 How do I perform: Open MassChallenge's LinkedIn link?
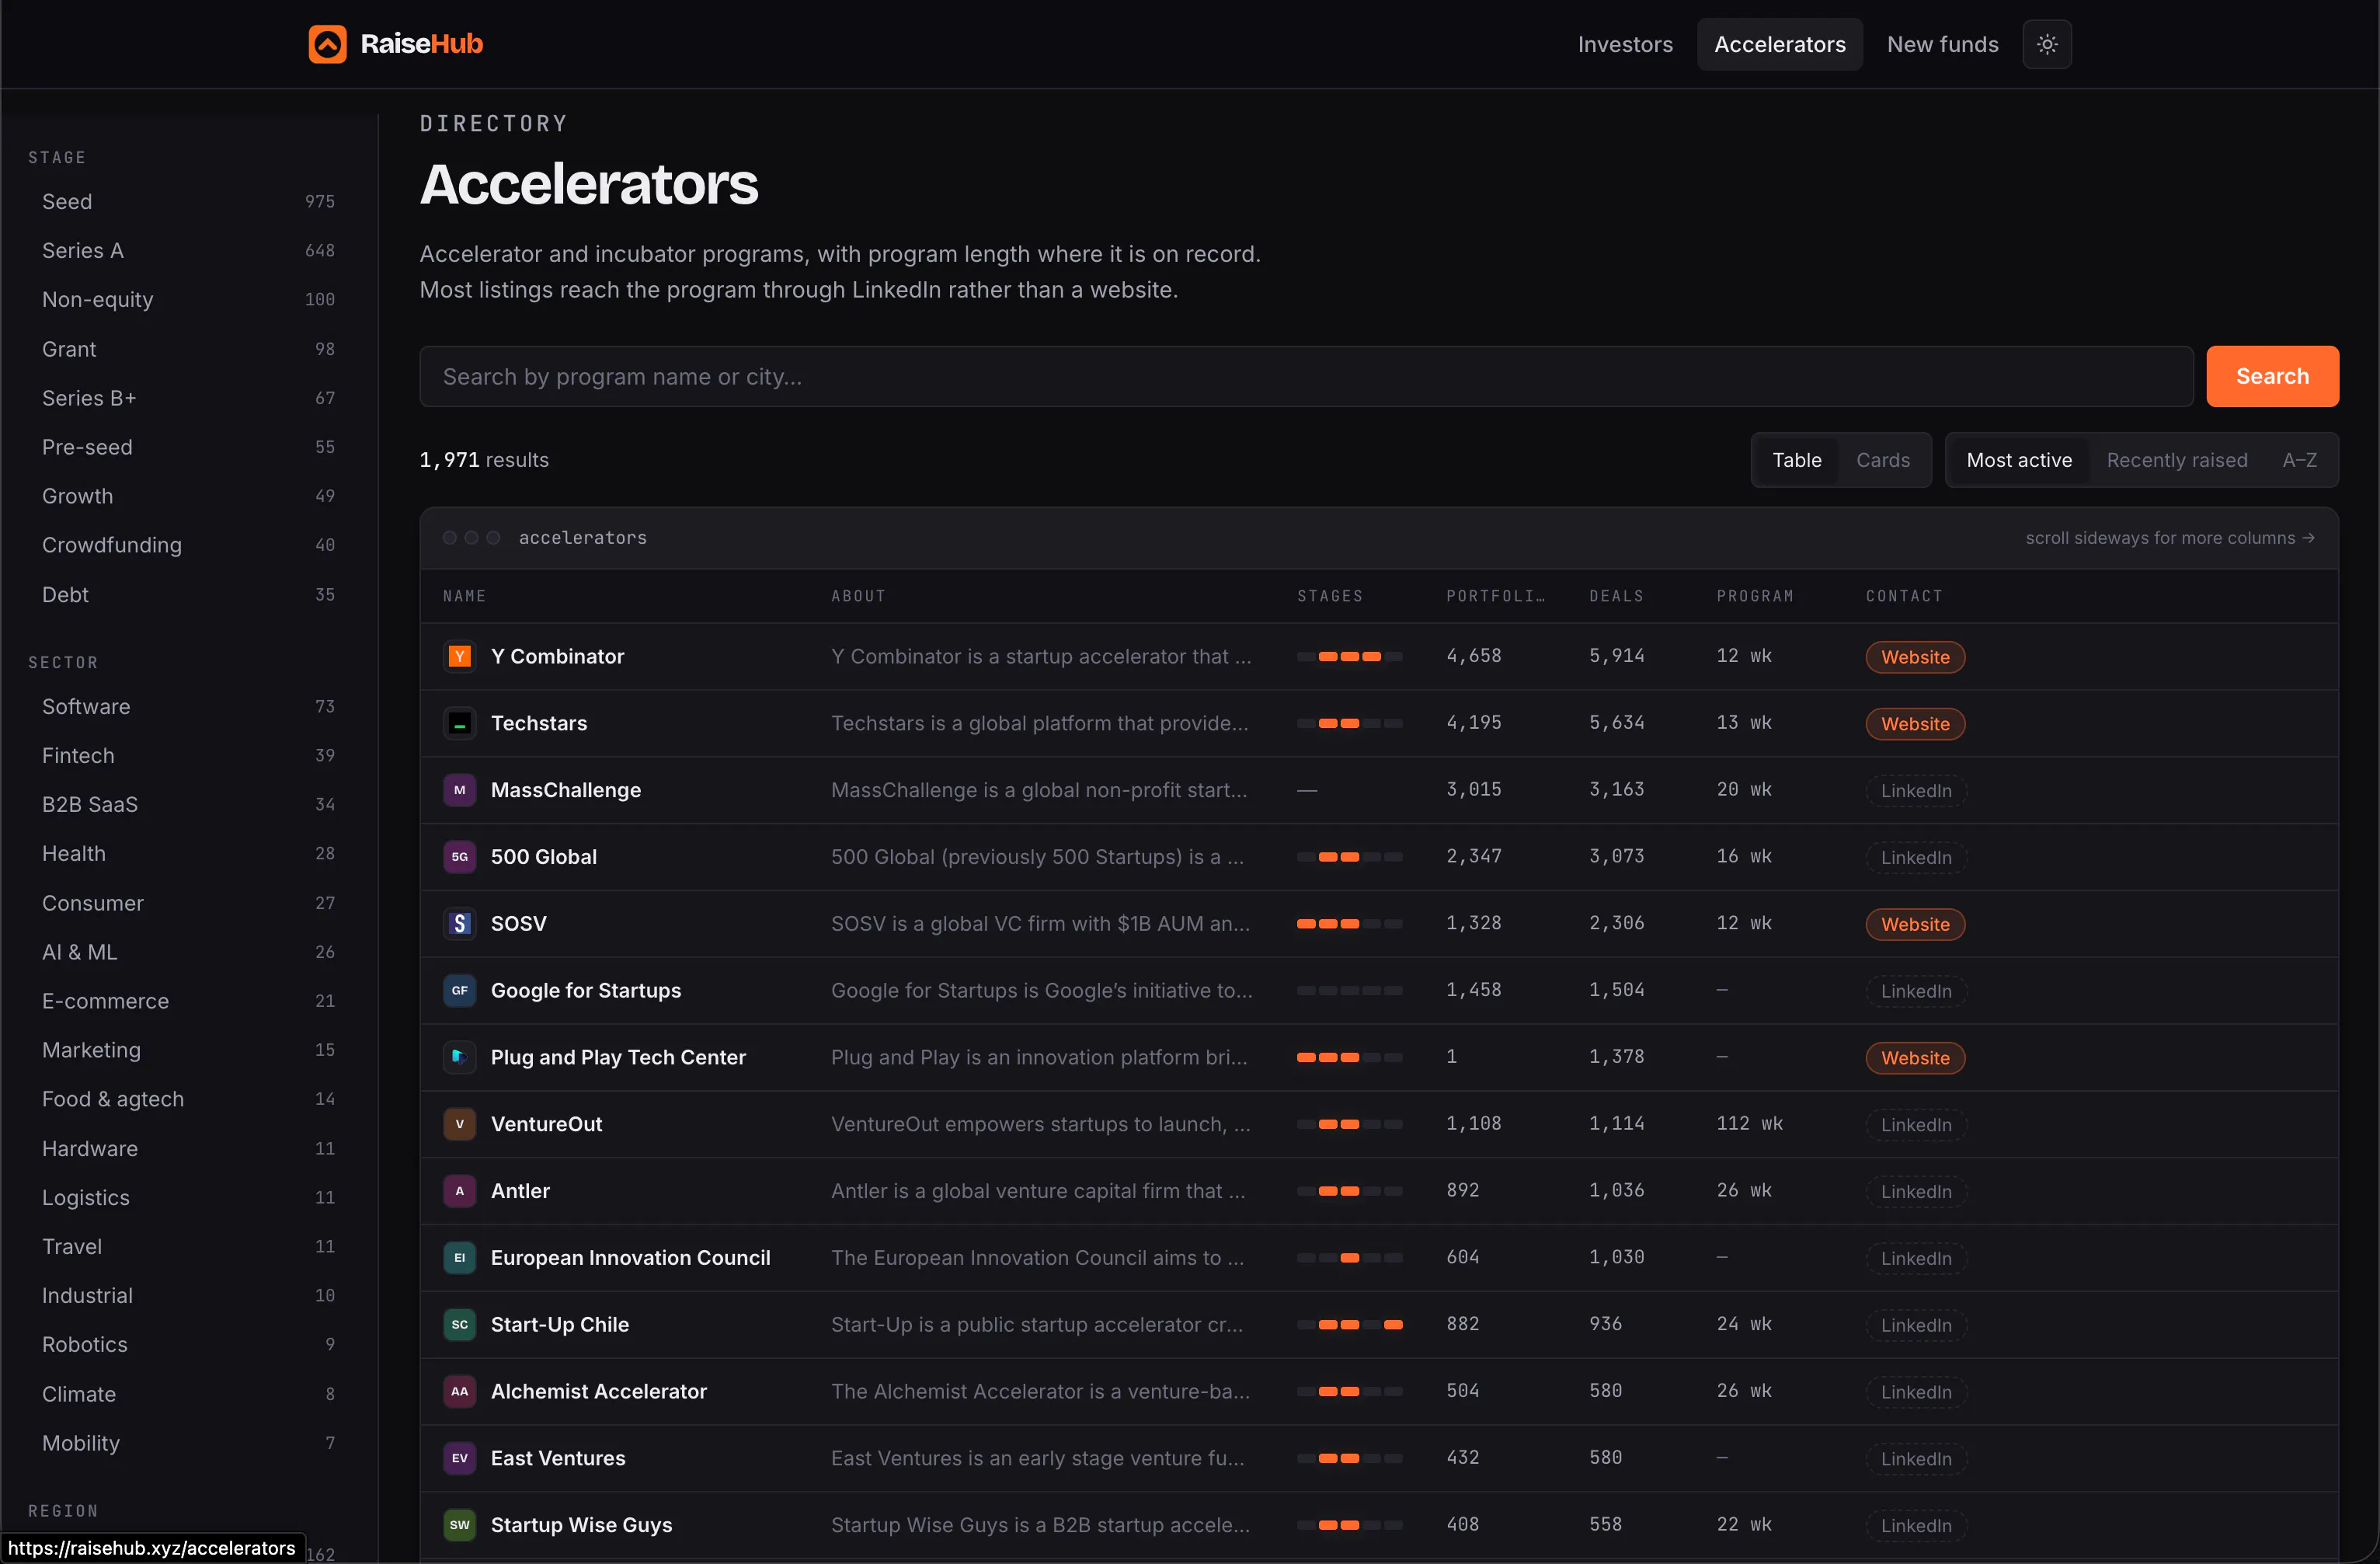click(x=1916, y=791)
